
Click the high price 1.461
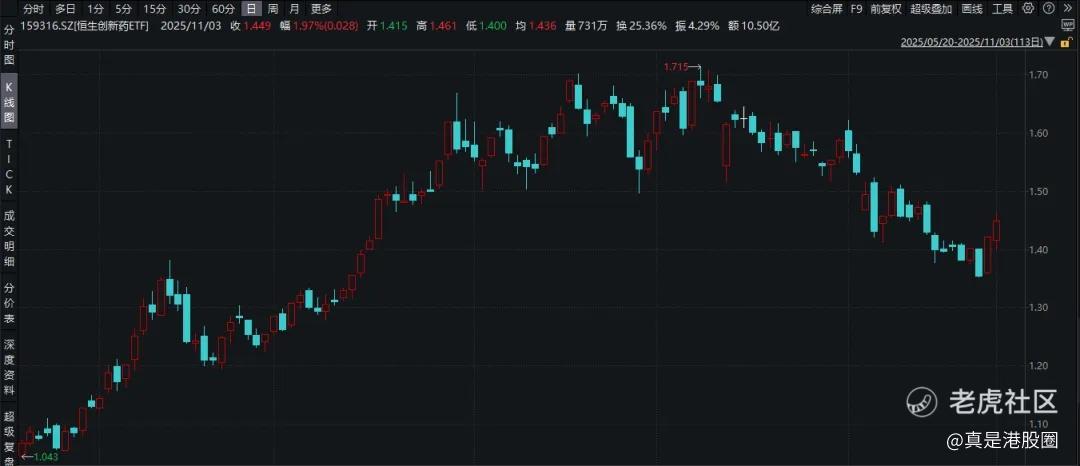pyautogui.click(x=444, y=26)
